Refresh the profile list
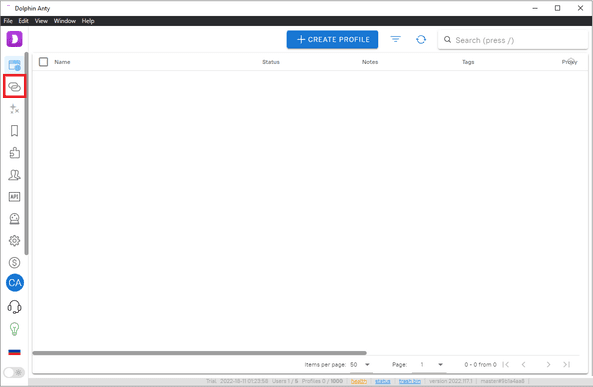Image resolution: width=593 pixels, height=387 pixels. coord(421,39)
